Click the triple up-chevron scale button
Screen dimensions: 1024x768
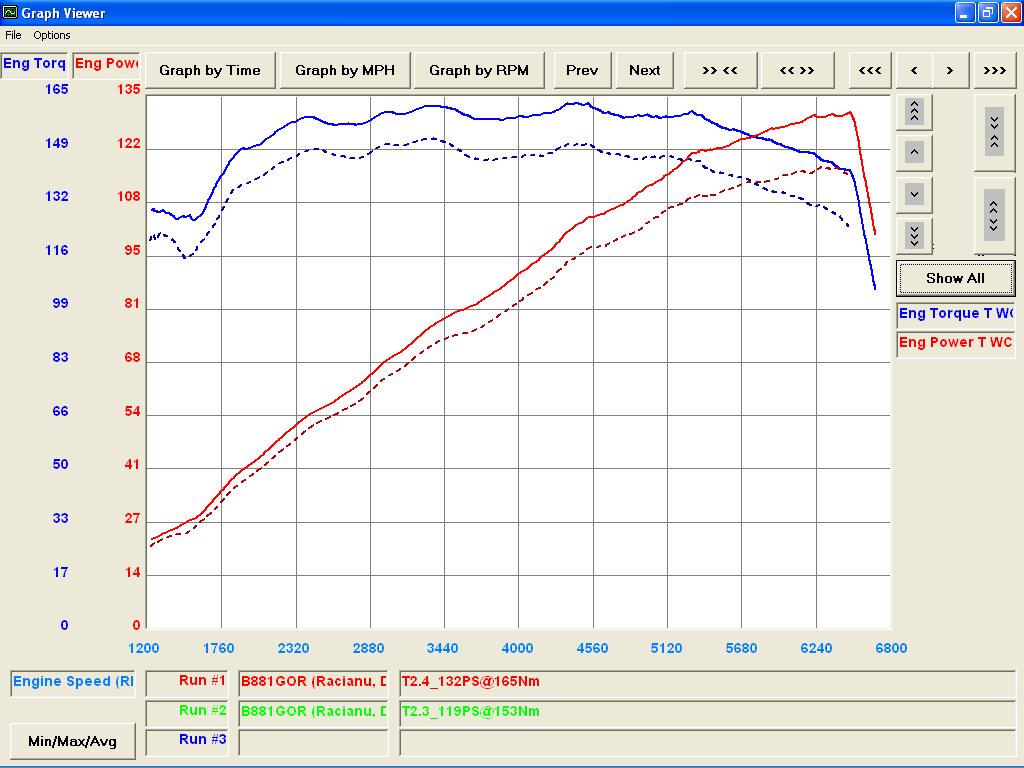point(914,111)
